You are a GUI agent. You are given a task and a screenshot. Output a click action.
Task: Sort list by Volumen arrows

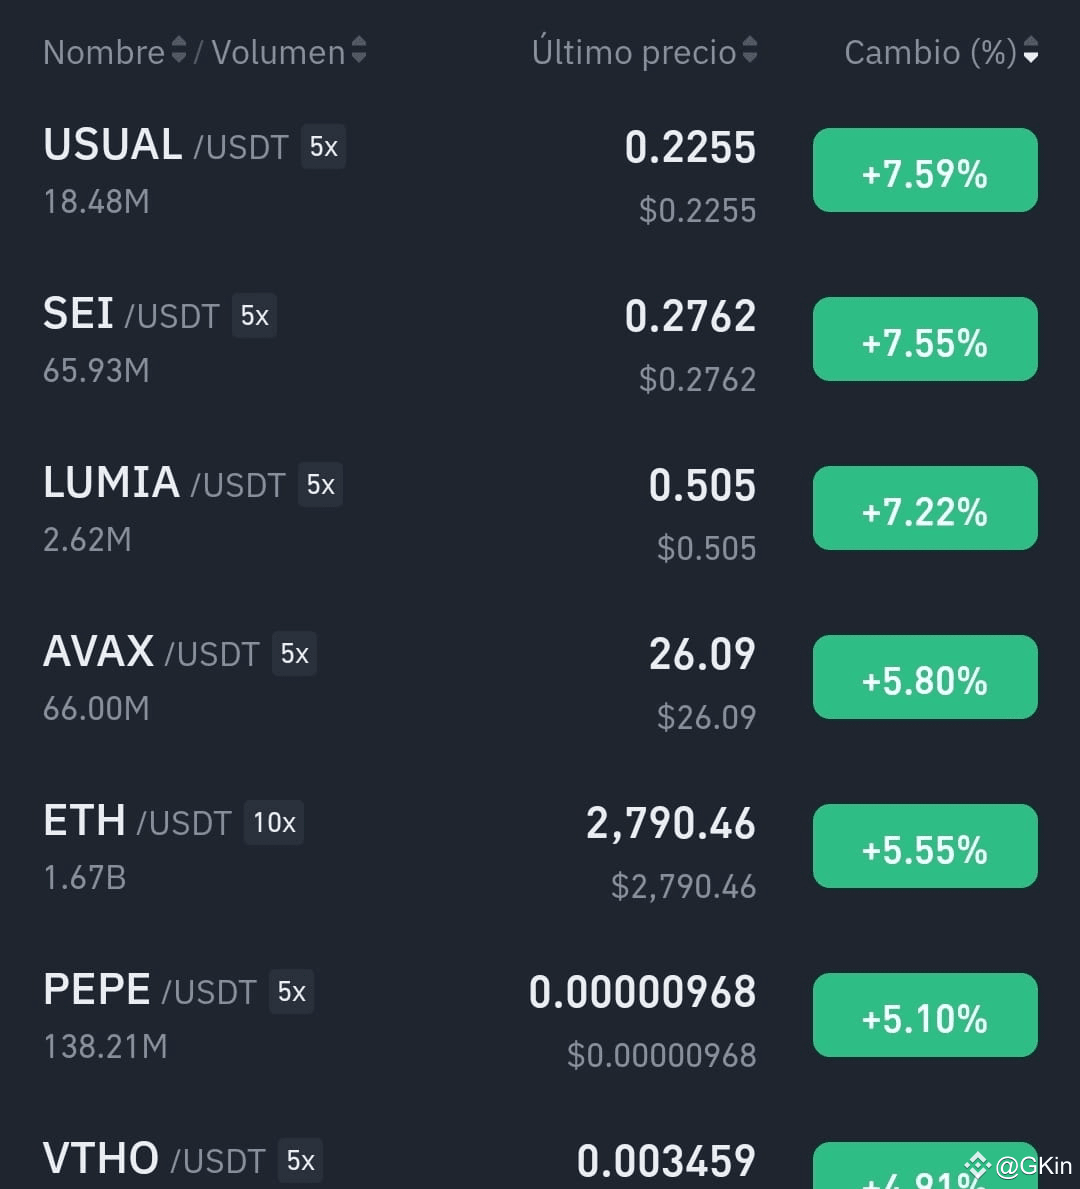(359, 50)
